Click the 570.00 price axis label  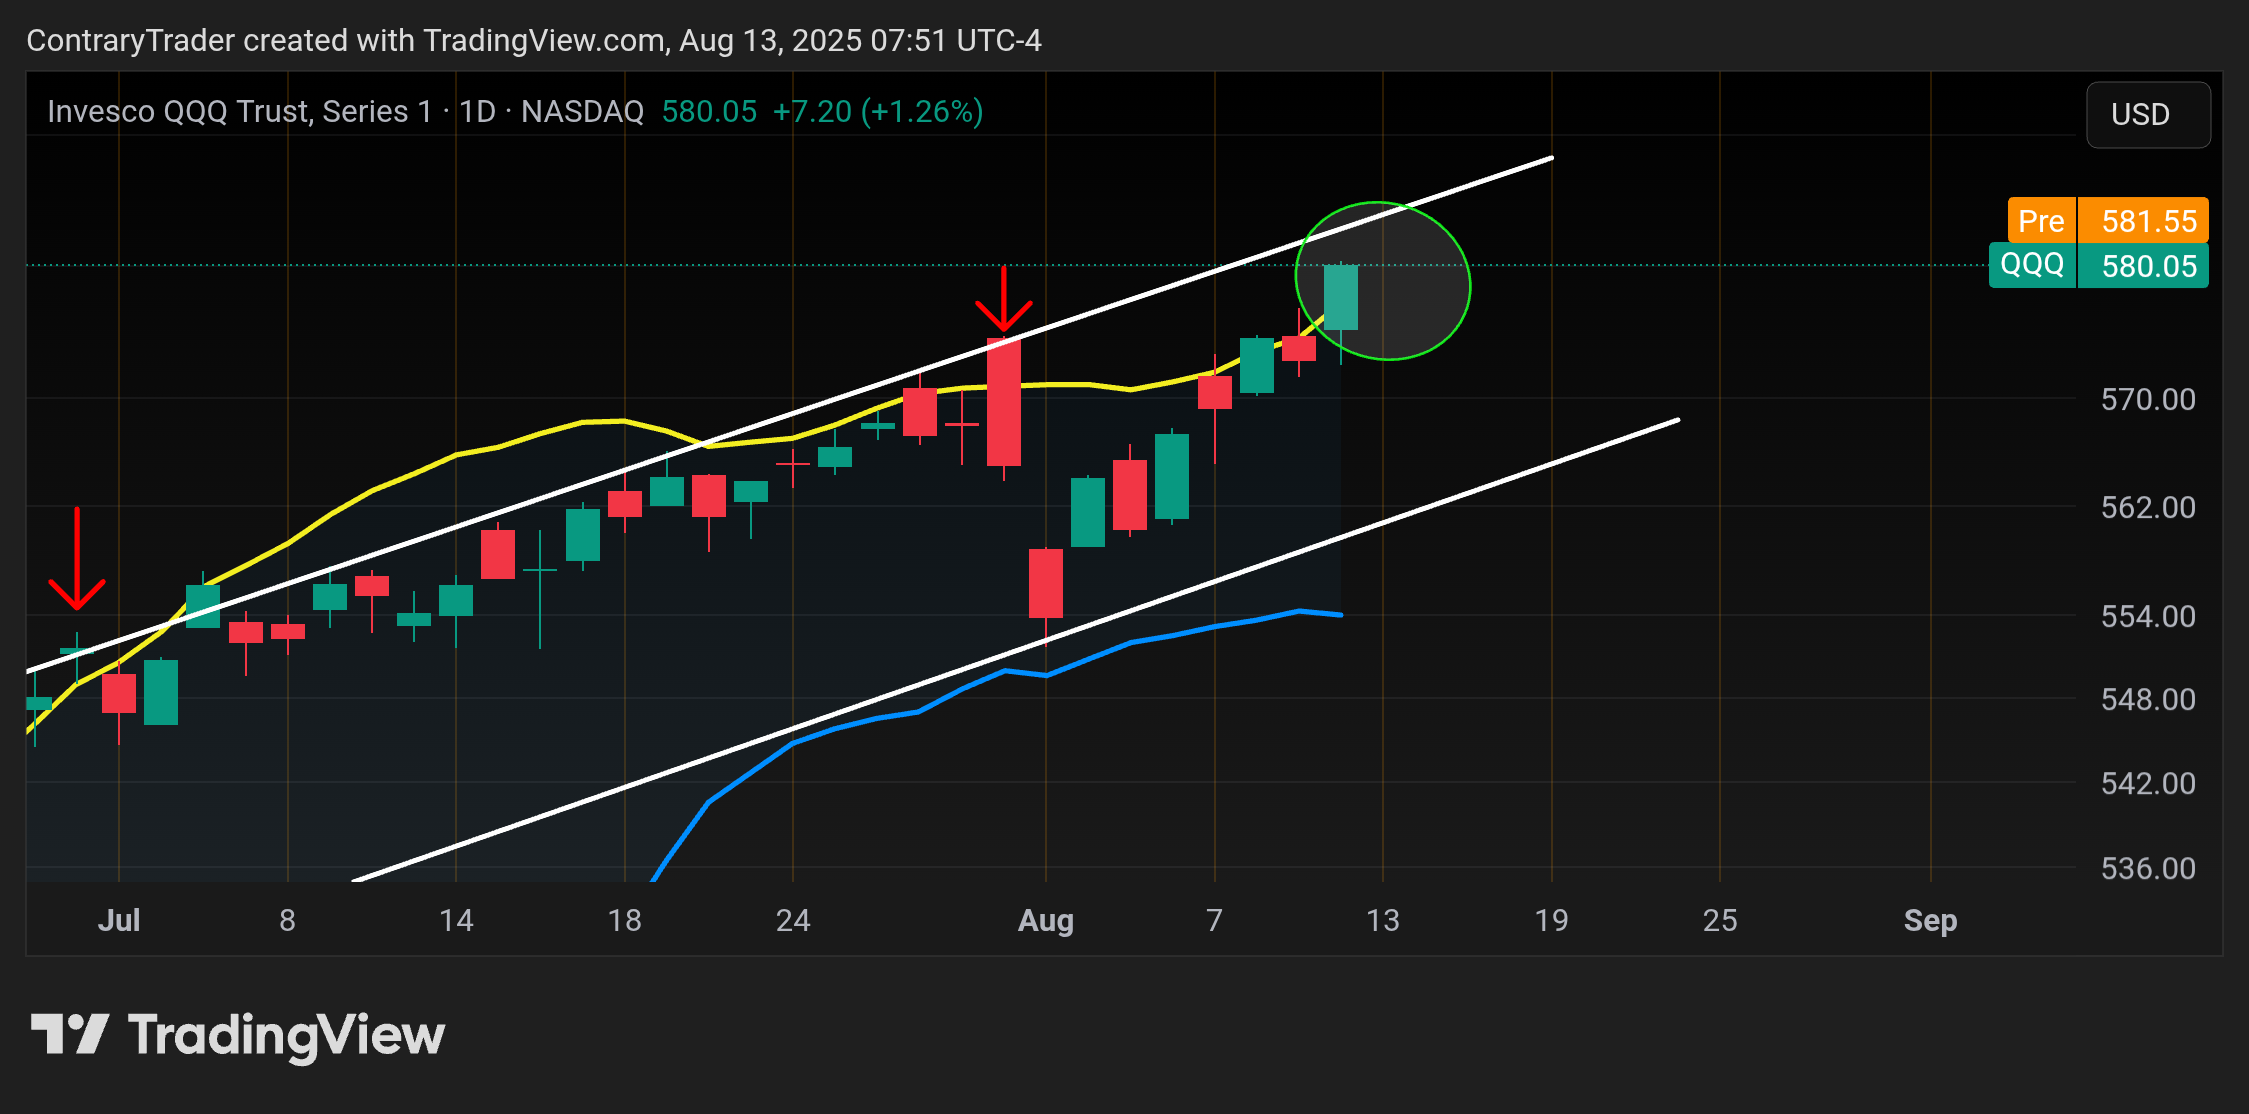click(2148, 400)
